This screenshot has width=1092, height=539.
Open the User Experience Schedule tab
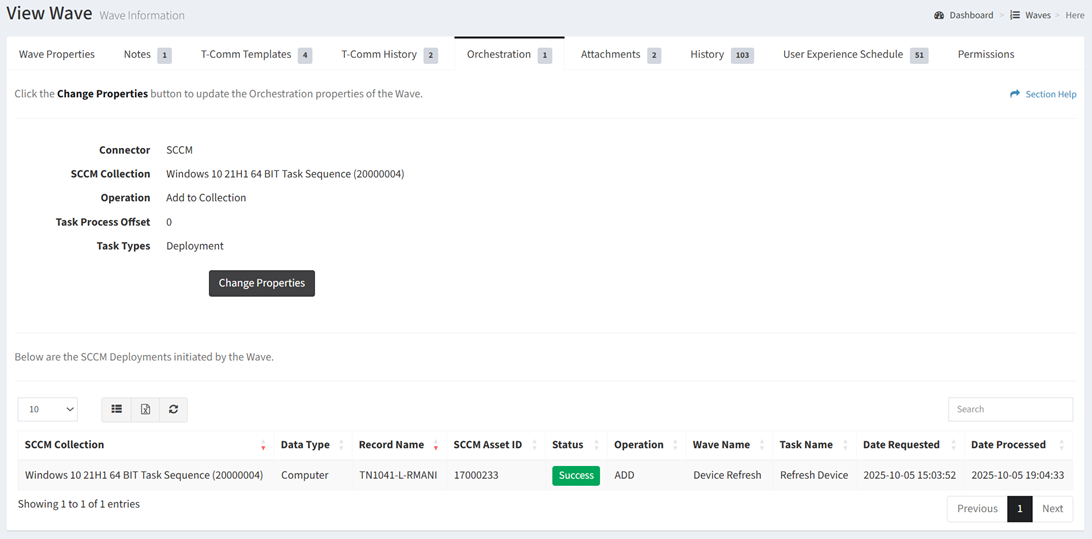[843, 54]
